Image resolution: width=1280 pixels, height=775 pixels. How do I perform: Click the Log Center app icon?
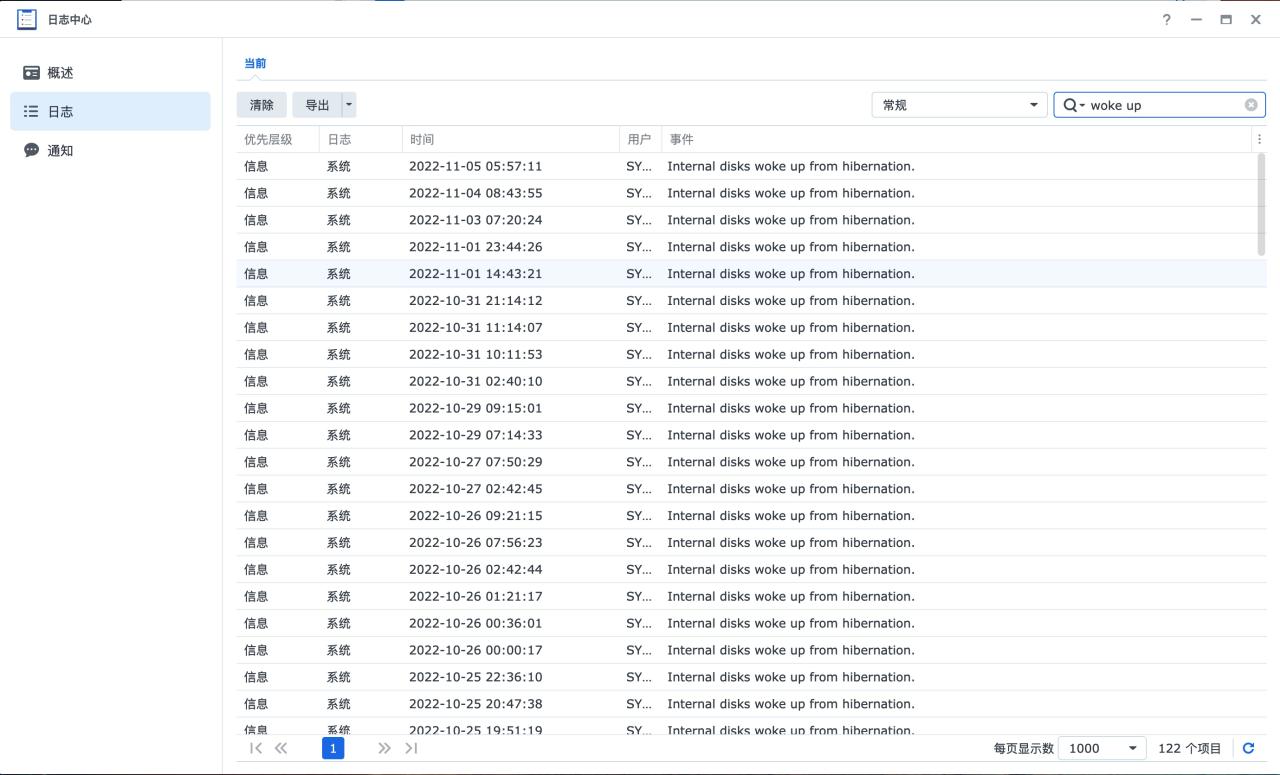pos(27,19)
